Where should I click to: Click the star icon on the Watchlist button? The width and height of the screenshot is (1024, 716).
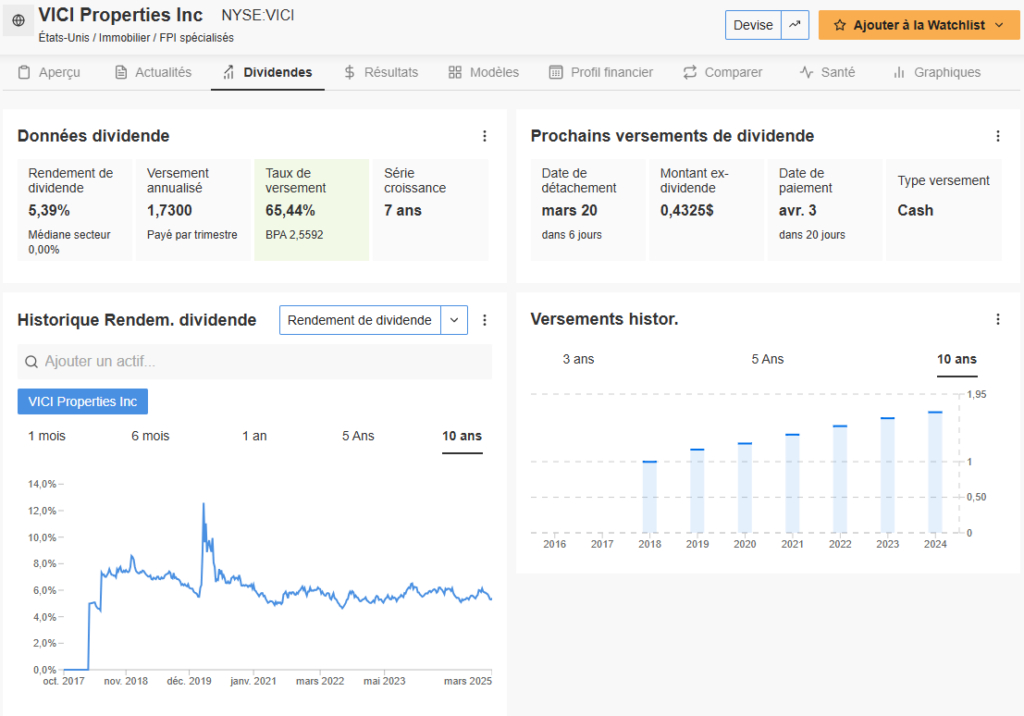point(839,25)
